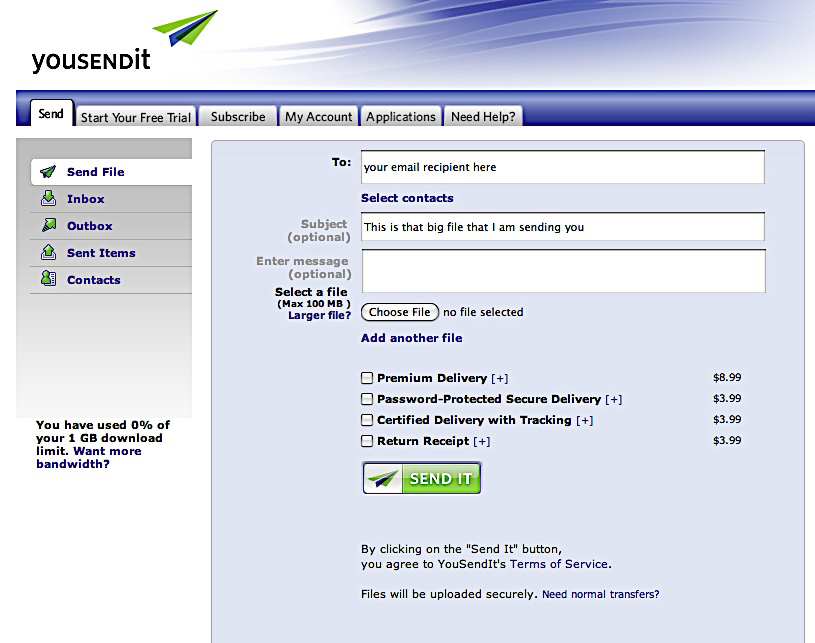815x643 pixels.
Task: Click the Contacts address book icon
Action: (48, 279)
